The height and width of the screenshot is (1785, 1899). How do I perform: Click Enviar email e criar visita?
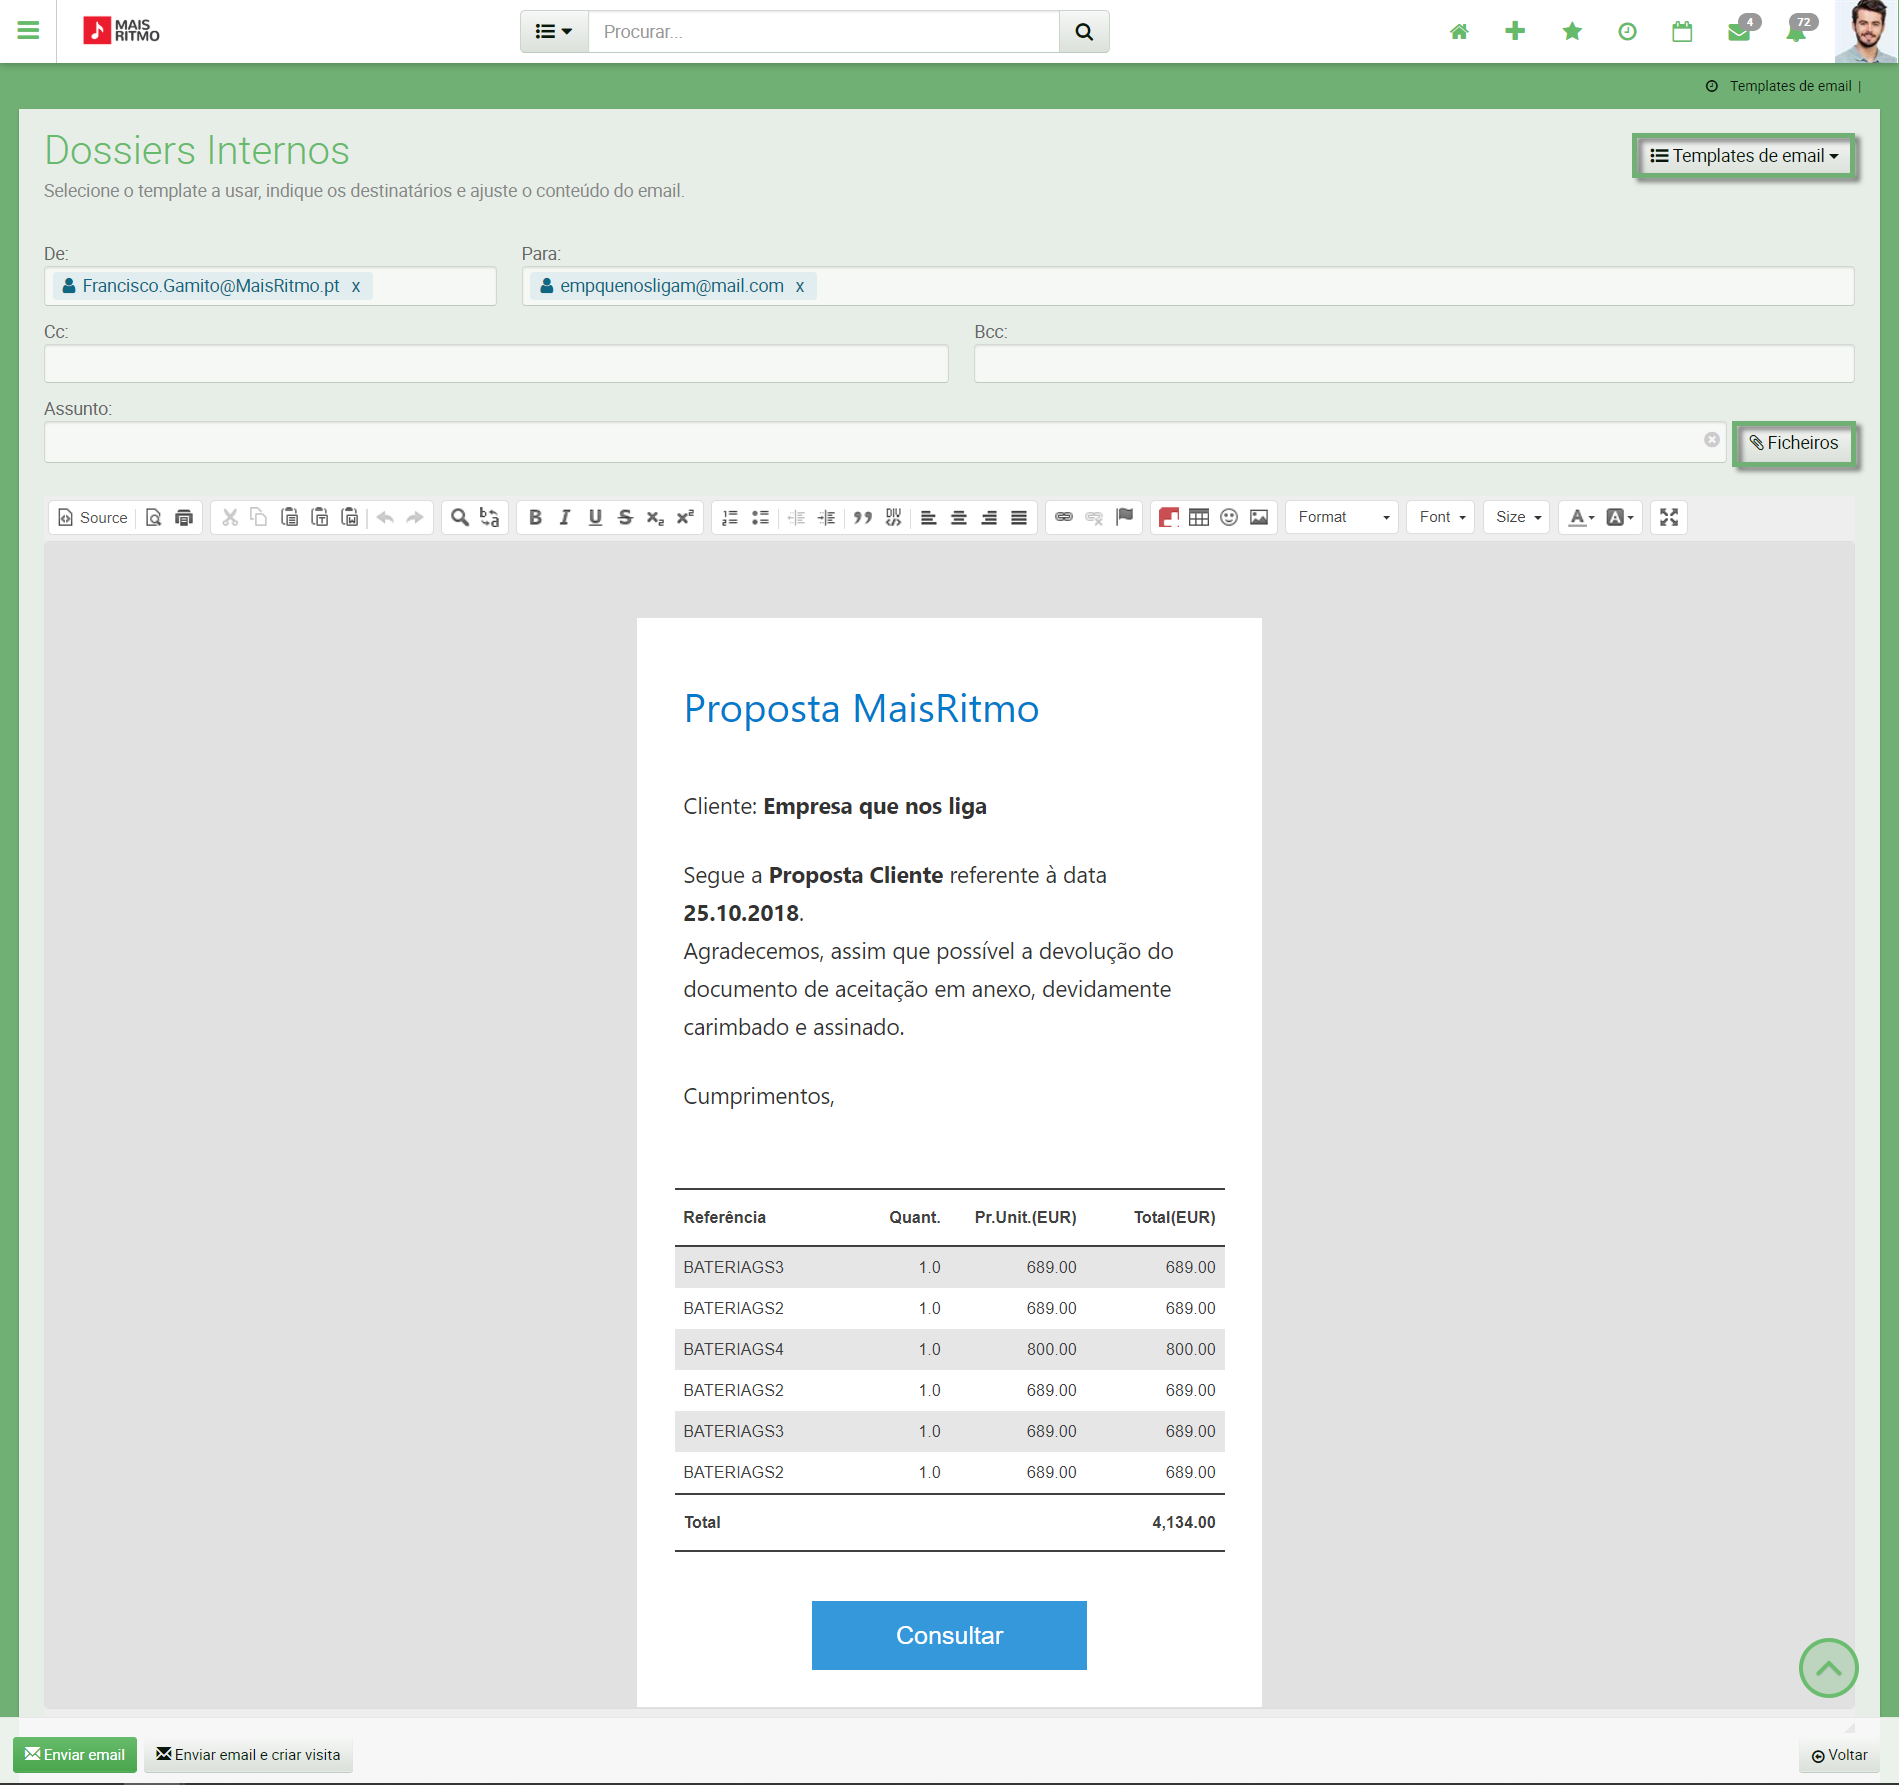[x=248, y=1755]
